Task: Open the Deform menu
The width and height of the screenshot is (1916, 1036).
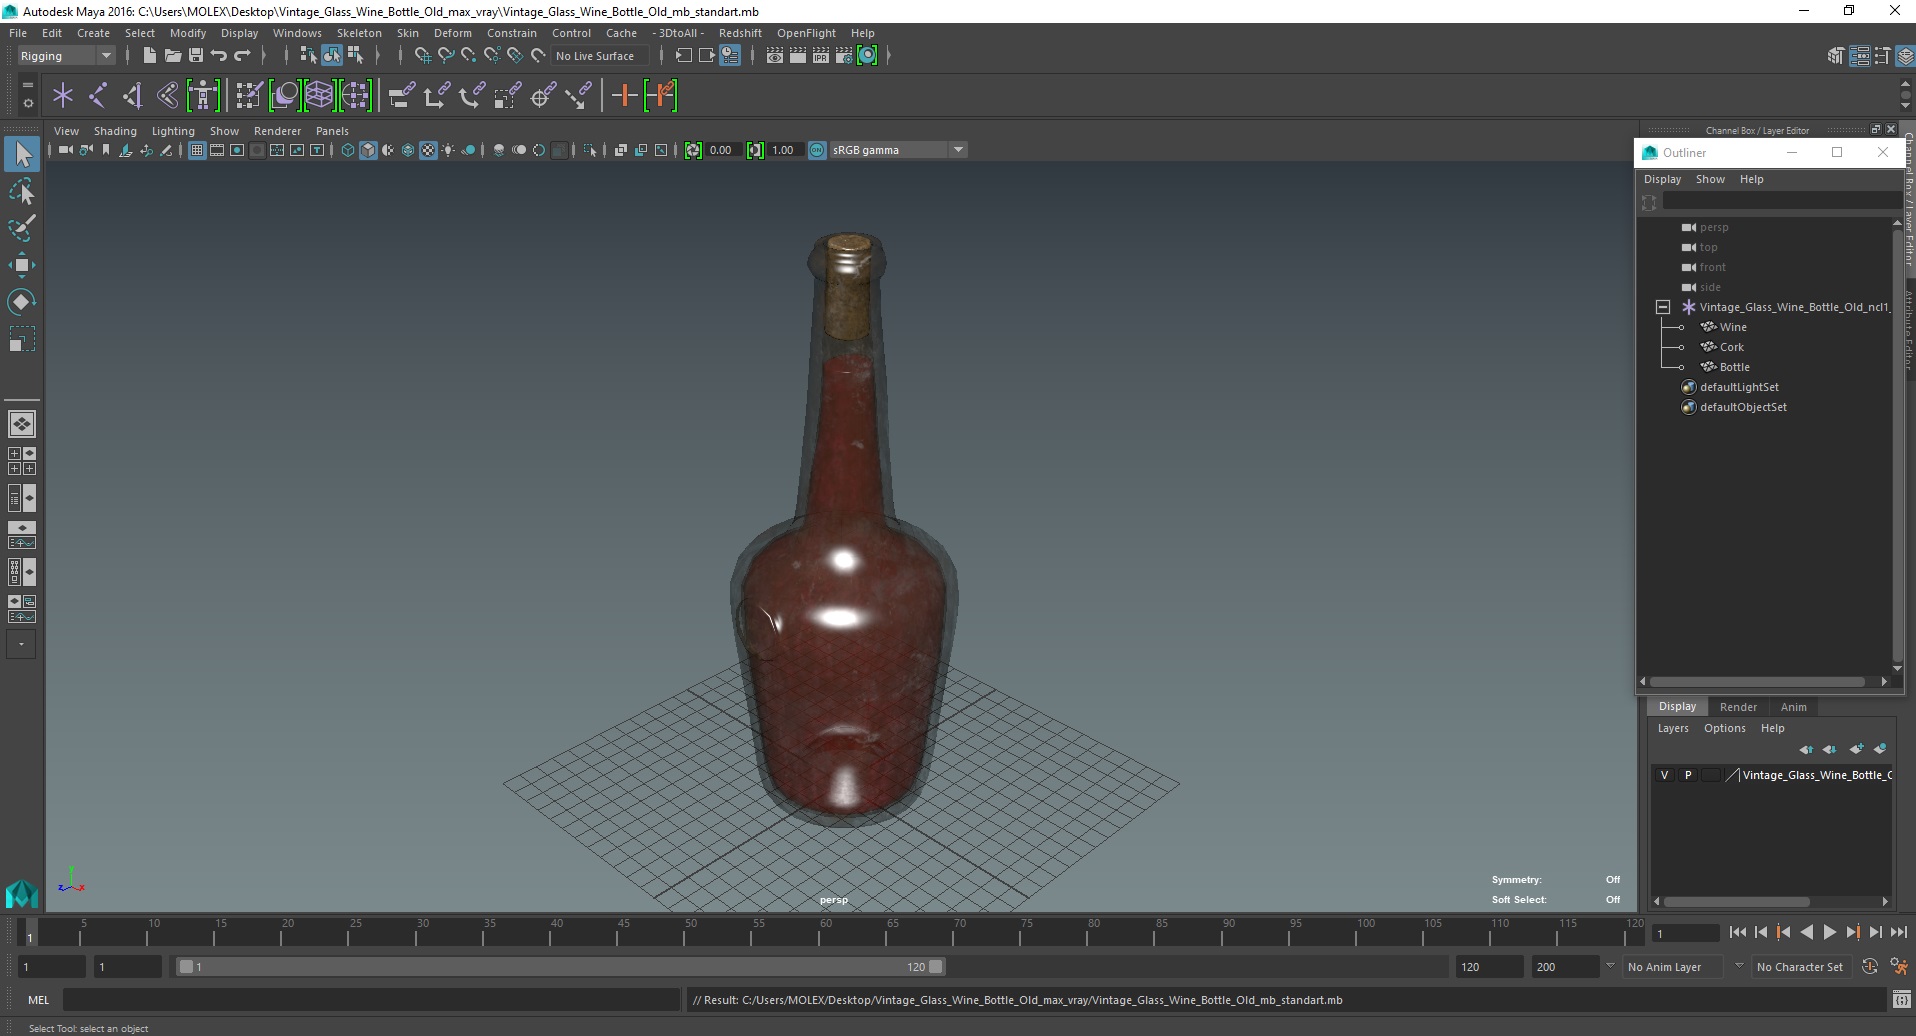Action: pyautogui.click(x=452, y=33)
